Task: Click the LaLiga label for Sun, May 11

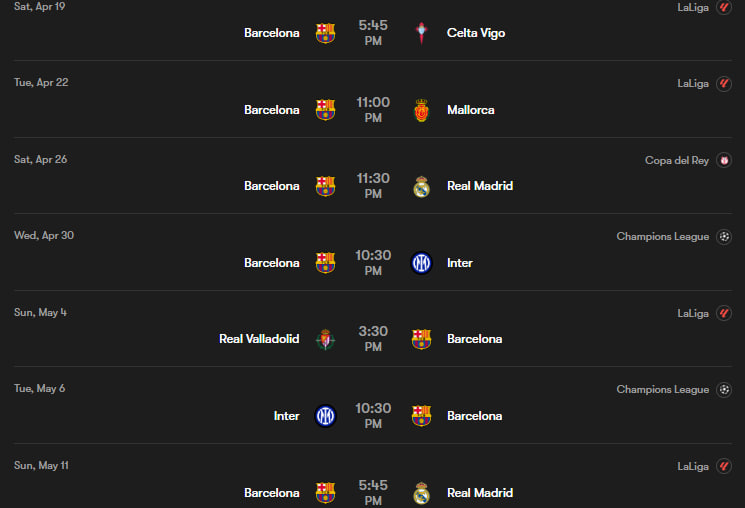Action: (692, 466)
